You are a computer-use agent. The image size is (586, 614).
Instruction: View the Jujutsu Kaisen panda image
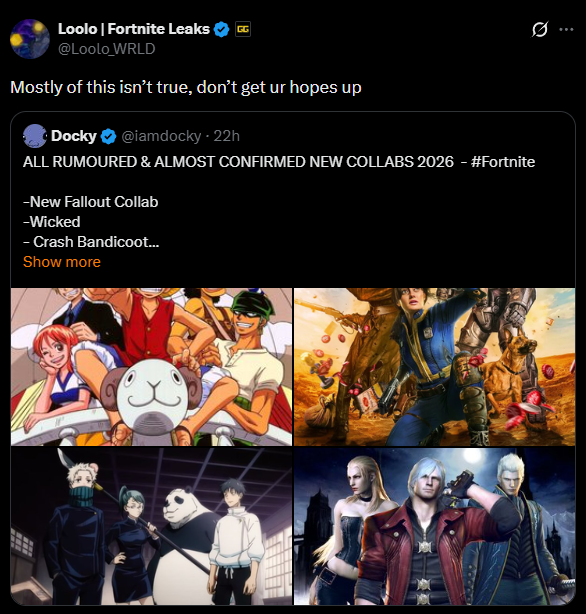click(x=152, y=526)
